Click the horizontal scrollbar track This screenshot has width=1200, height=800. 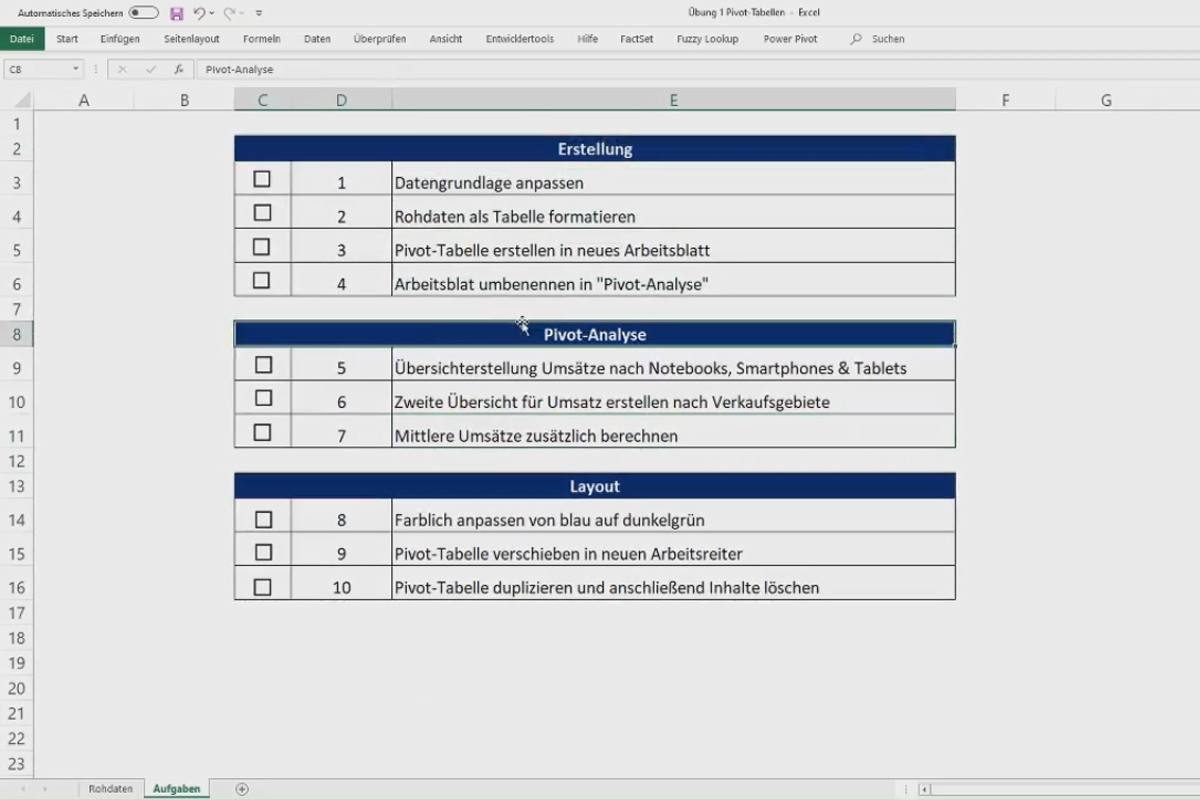pyautogui.click(x=1065, y=789)
